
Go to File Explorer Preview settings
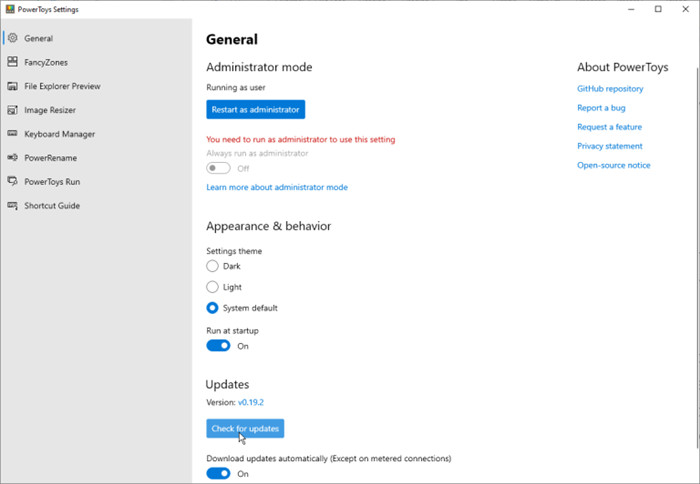click(x=96, y=86)
